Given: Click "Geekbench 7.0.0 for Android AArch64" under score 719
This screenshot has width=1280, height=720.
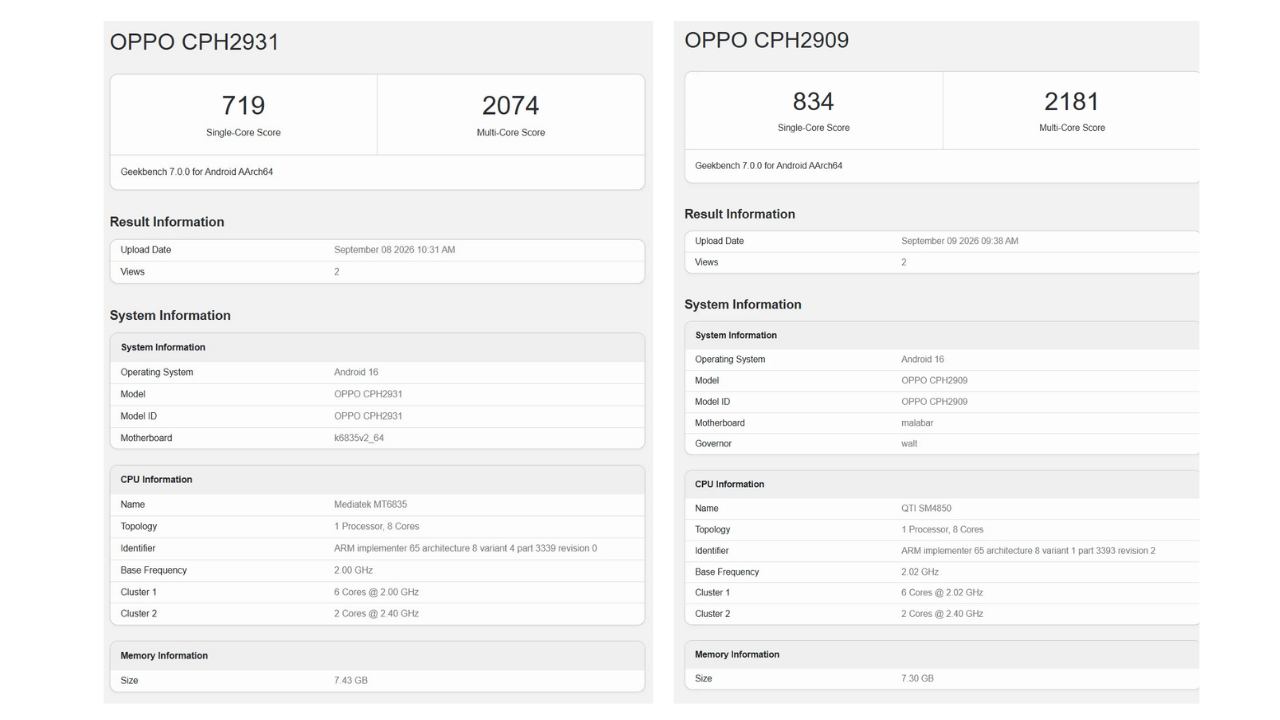Looking at the screenshot, I should pyautogui.click(x=197, y=172).
